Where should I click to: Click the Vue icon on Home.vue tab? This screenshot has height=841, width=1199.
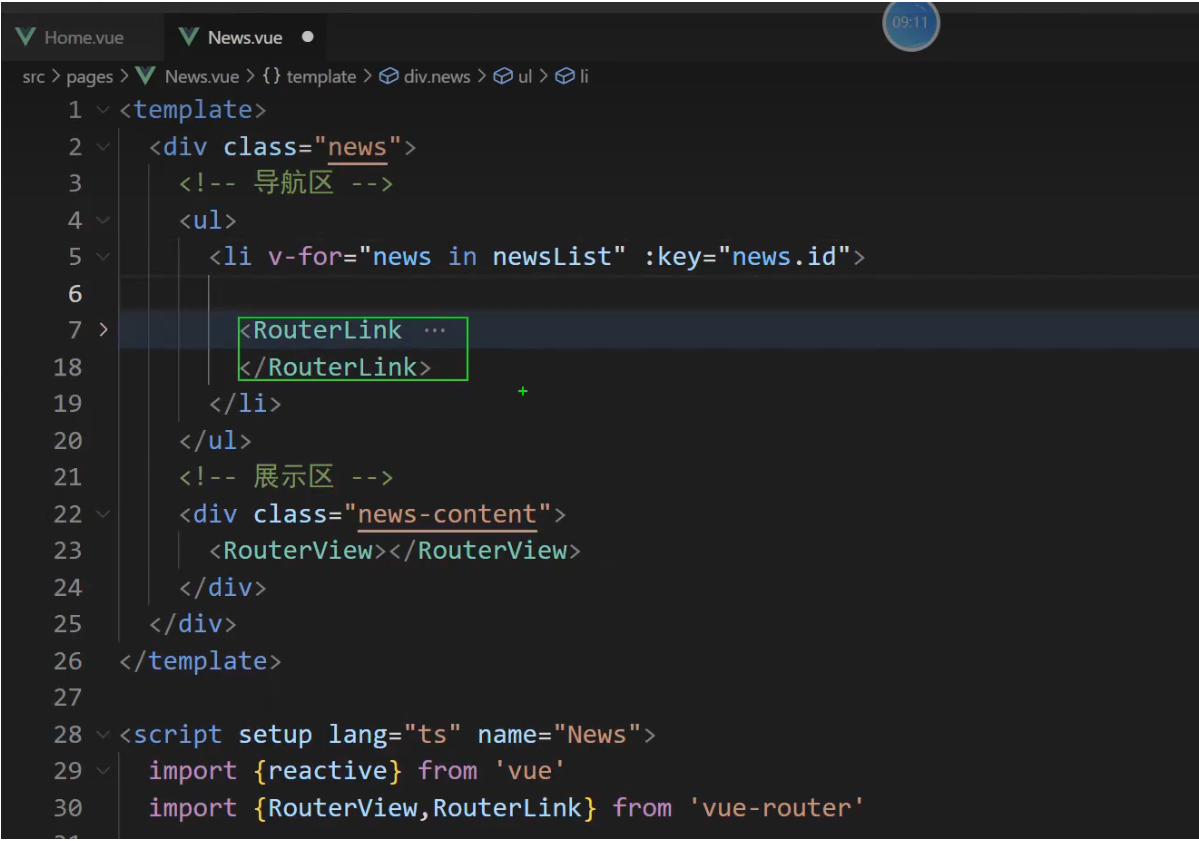[25, 37]
